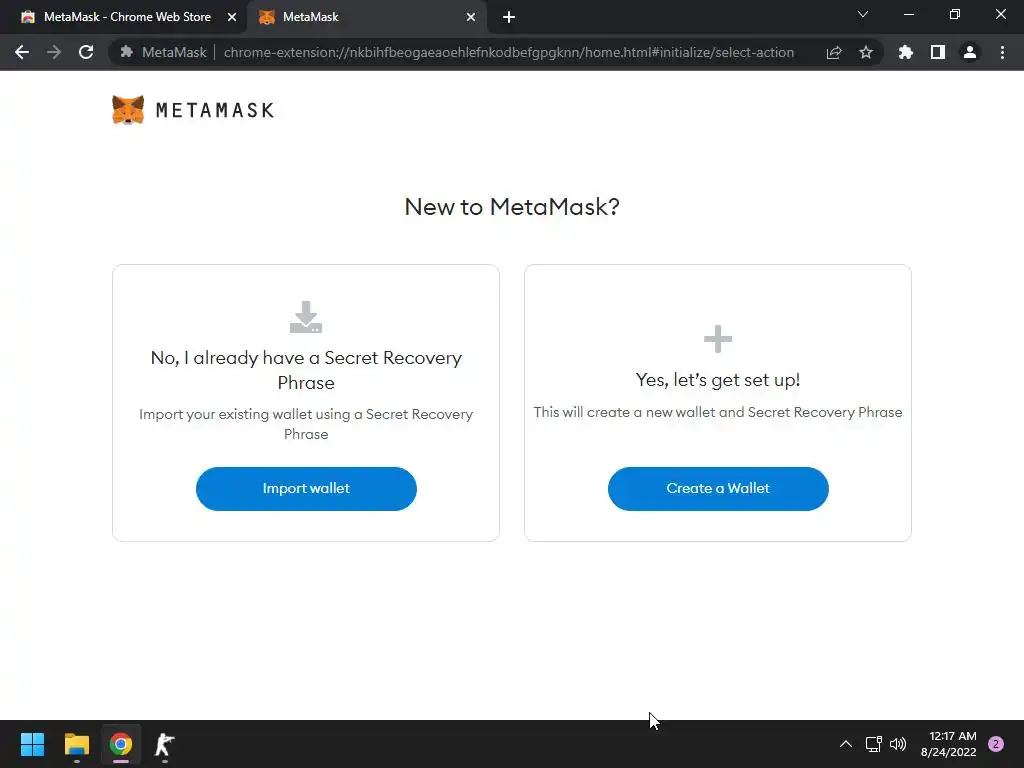This screenshot has width=1024, height=768.
Task: Click 'Import your existing wallet' description
Action: click(306, 424)
